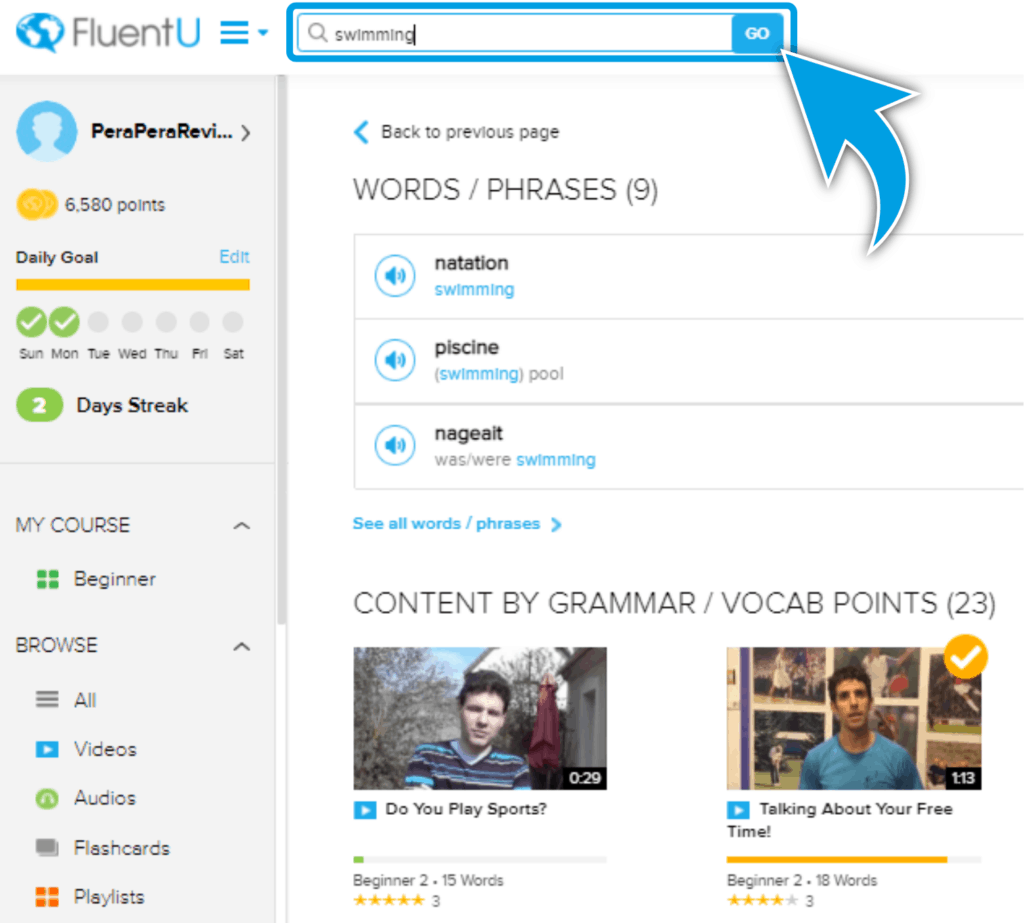Open the word nageait
Viewport: 1024px width, 923px height.
point(469,433)
